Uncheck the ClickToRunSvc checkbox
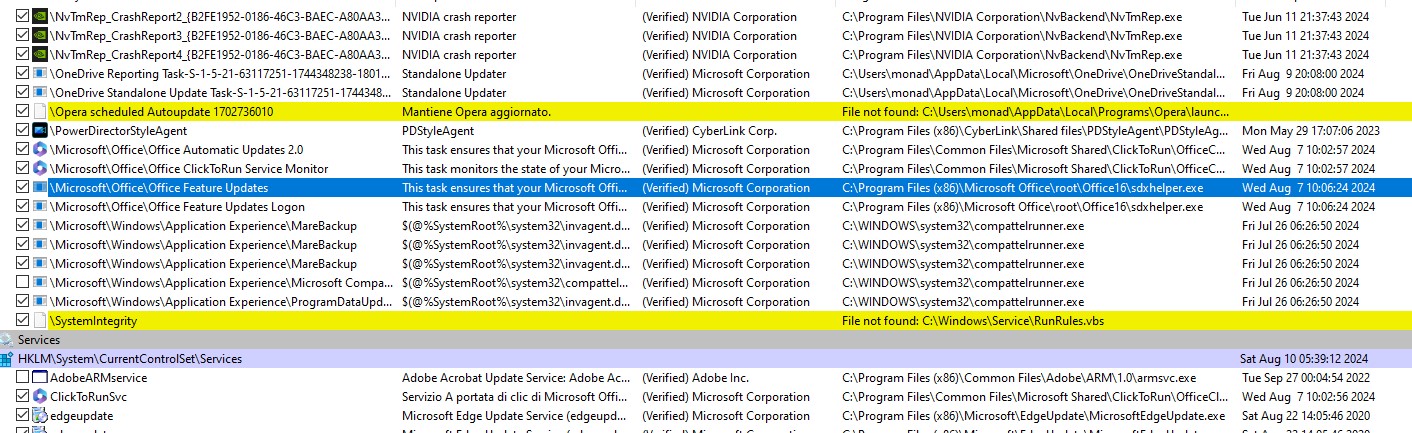 point(23,397)
